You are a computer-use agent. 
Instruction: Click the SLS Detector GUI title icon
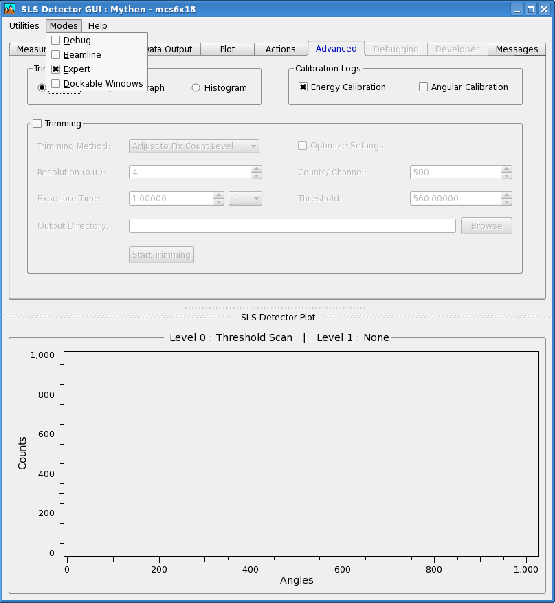[10, 9]
